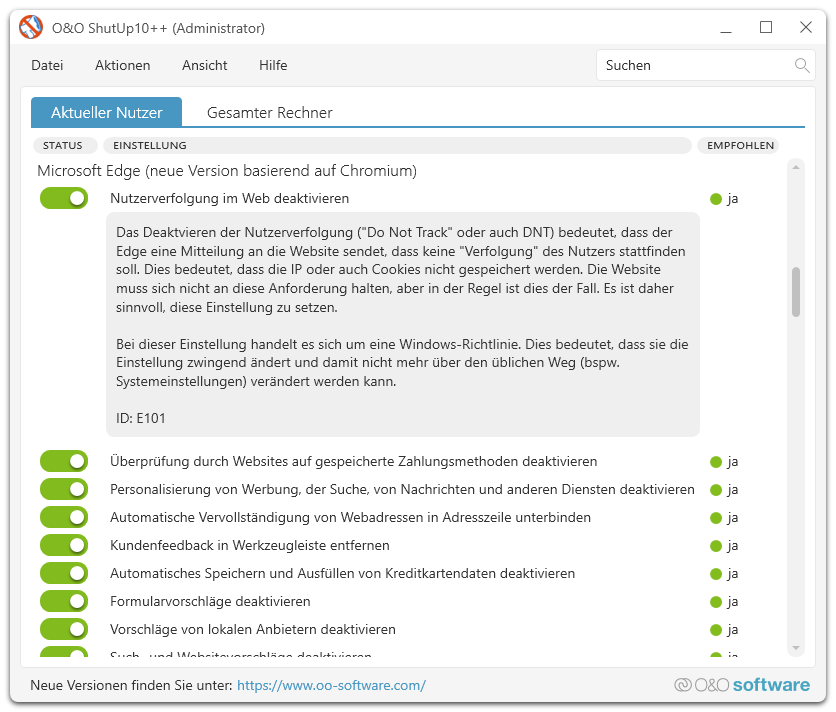Screen dimensions: 836x712
Task: Toggle Automatische Vervollständigung von Webadressen switch
Action: [64, 517]
